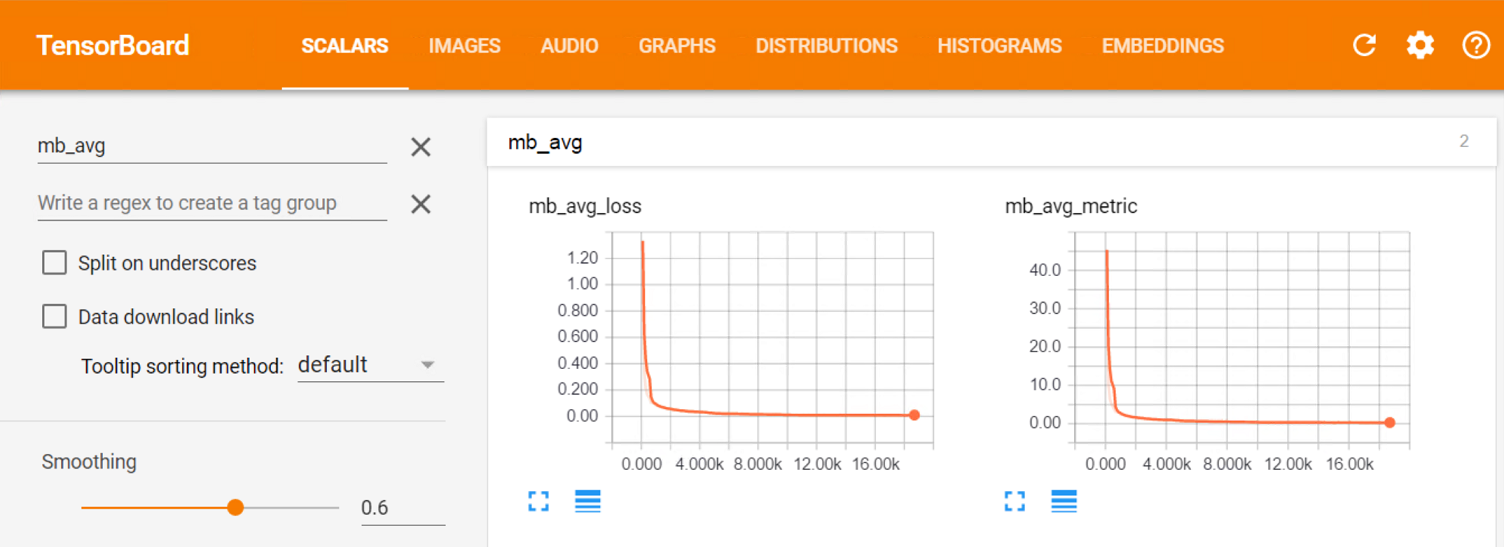Click the chart count 2 in header
Screen dimensions: 1504x547
(x=1464, y=141)
